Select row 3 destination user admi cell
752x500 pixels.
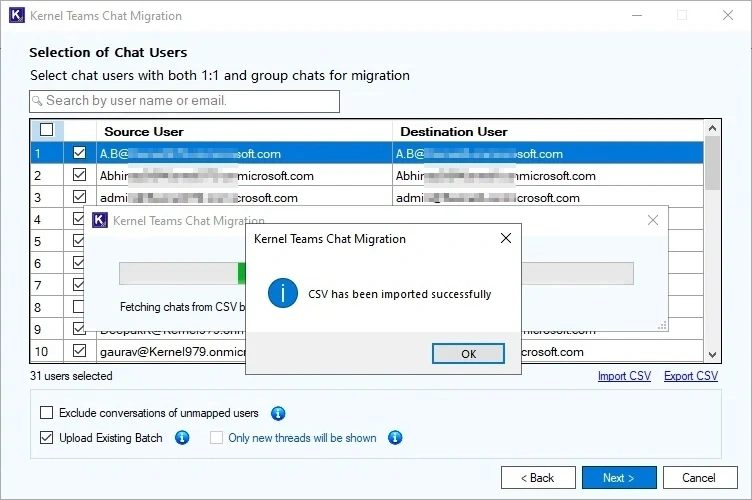point(548,198)
